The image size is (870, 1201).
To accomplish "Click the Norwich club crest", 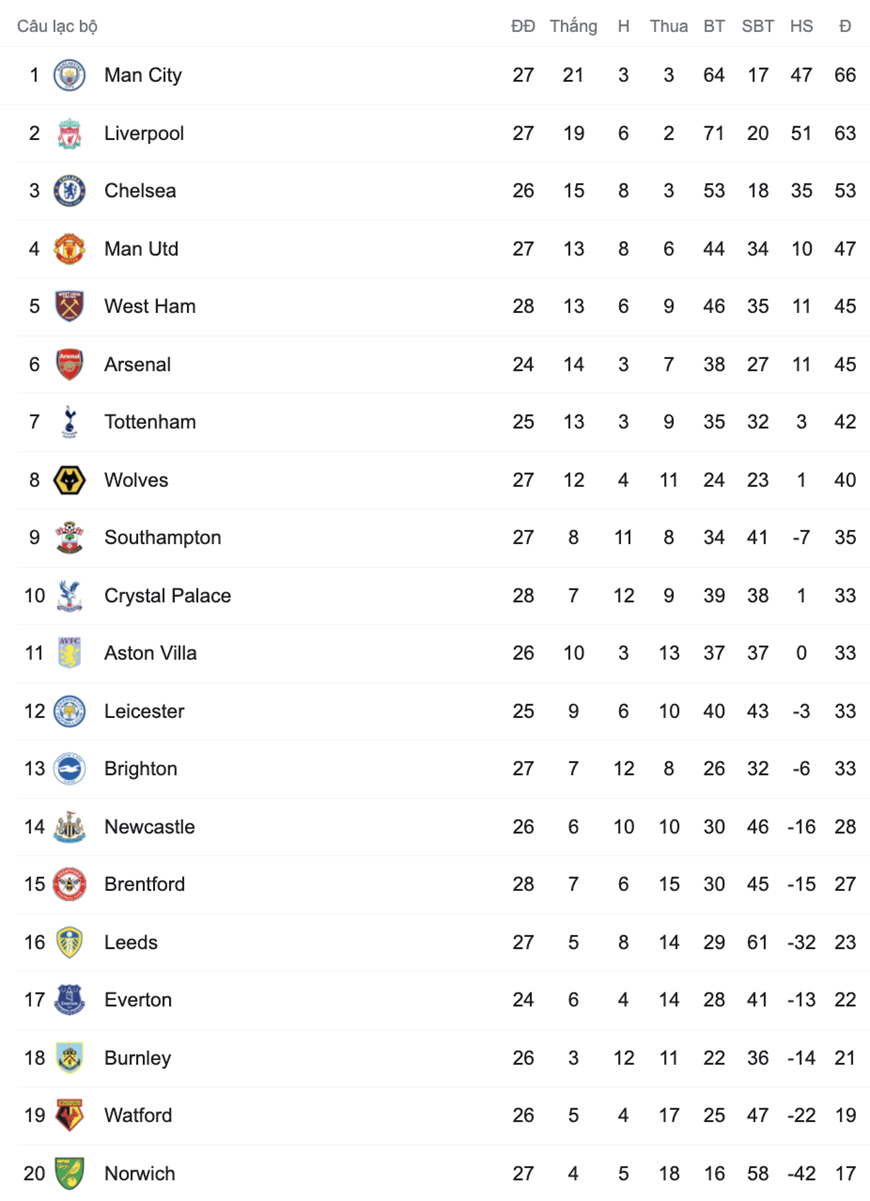I will 69,1173.
